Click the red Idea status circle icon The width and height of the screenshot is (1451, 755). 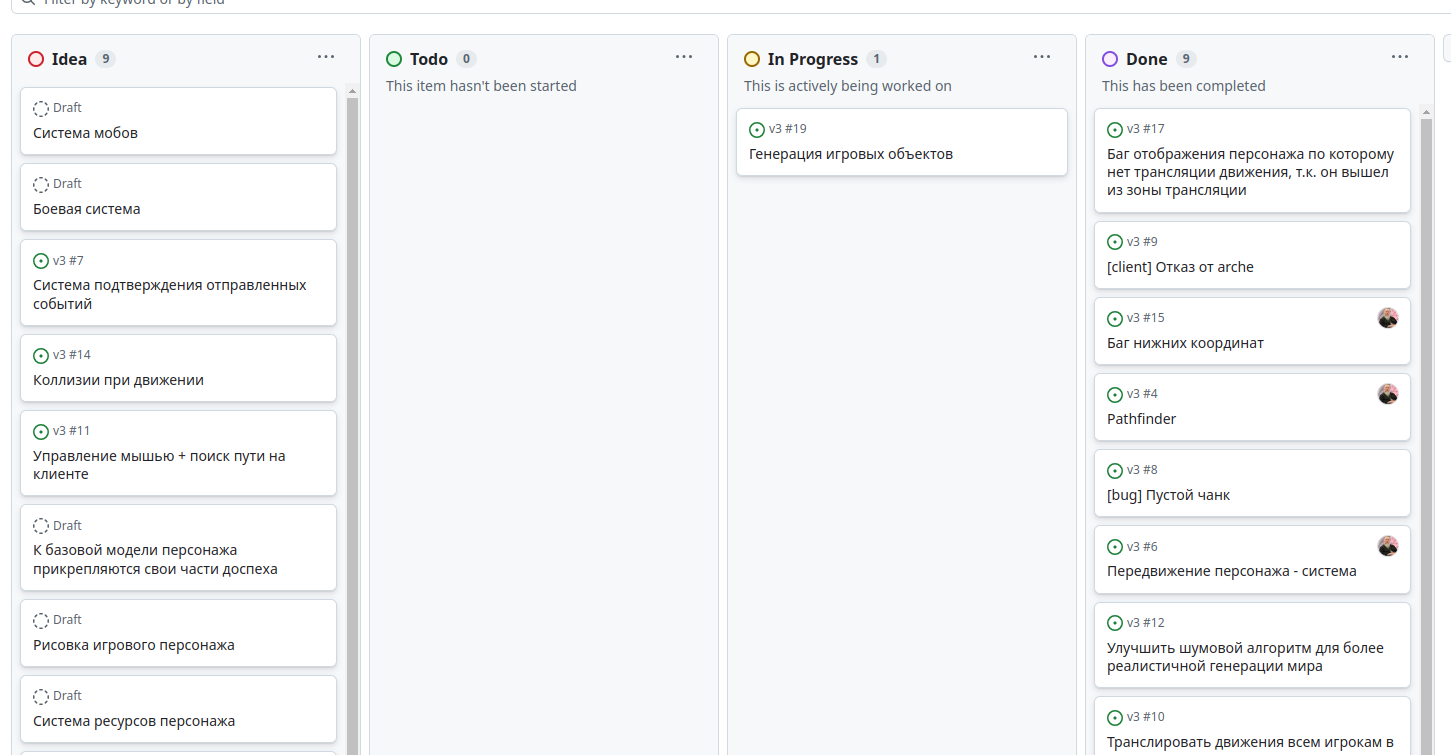tap(36, 59)
